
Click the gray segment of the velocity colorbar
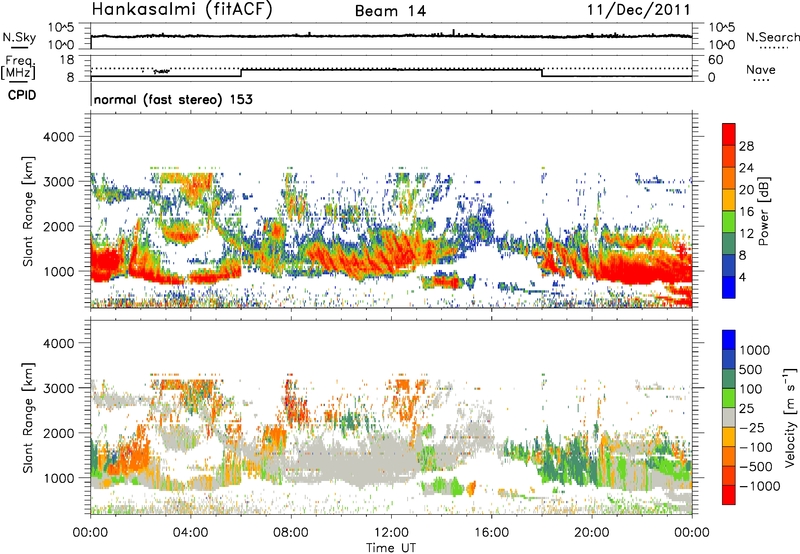tap(729, 417)
